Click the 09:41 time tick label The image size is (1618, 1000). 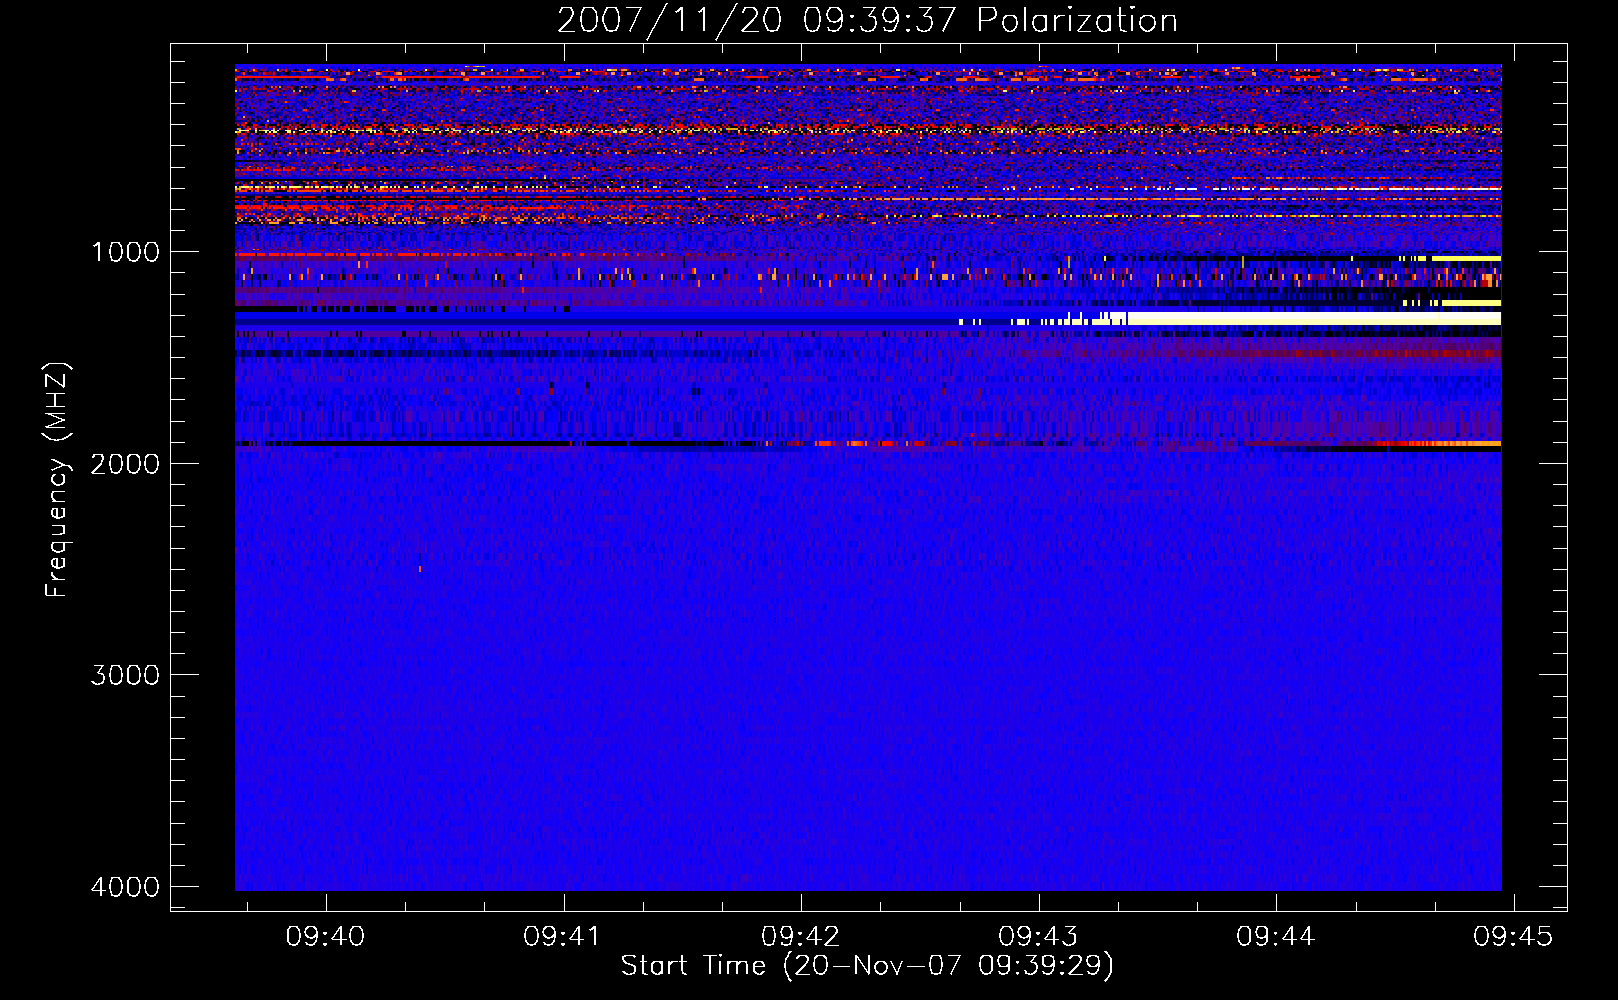[x=563, y=936]
